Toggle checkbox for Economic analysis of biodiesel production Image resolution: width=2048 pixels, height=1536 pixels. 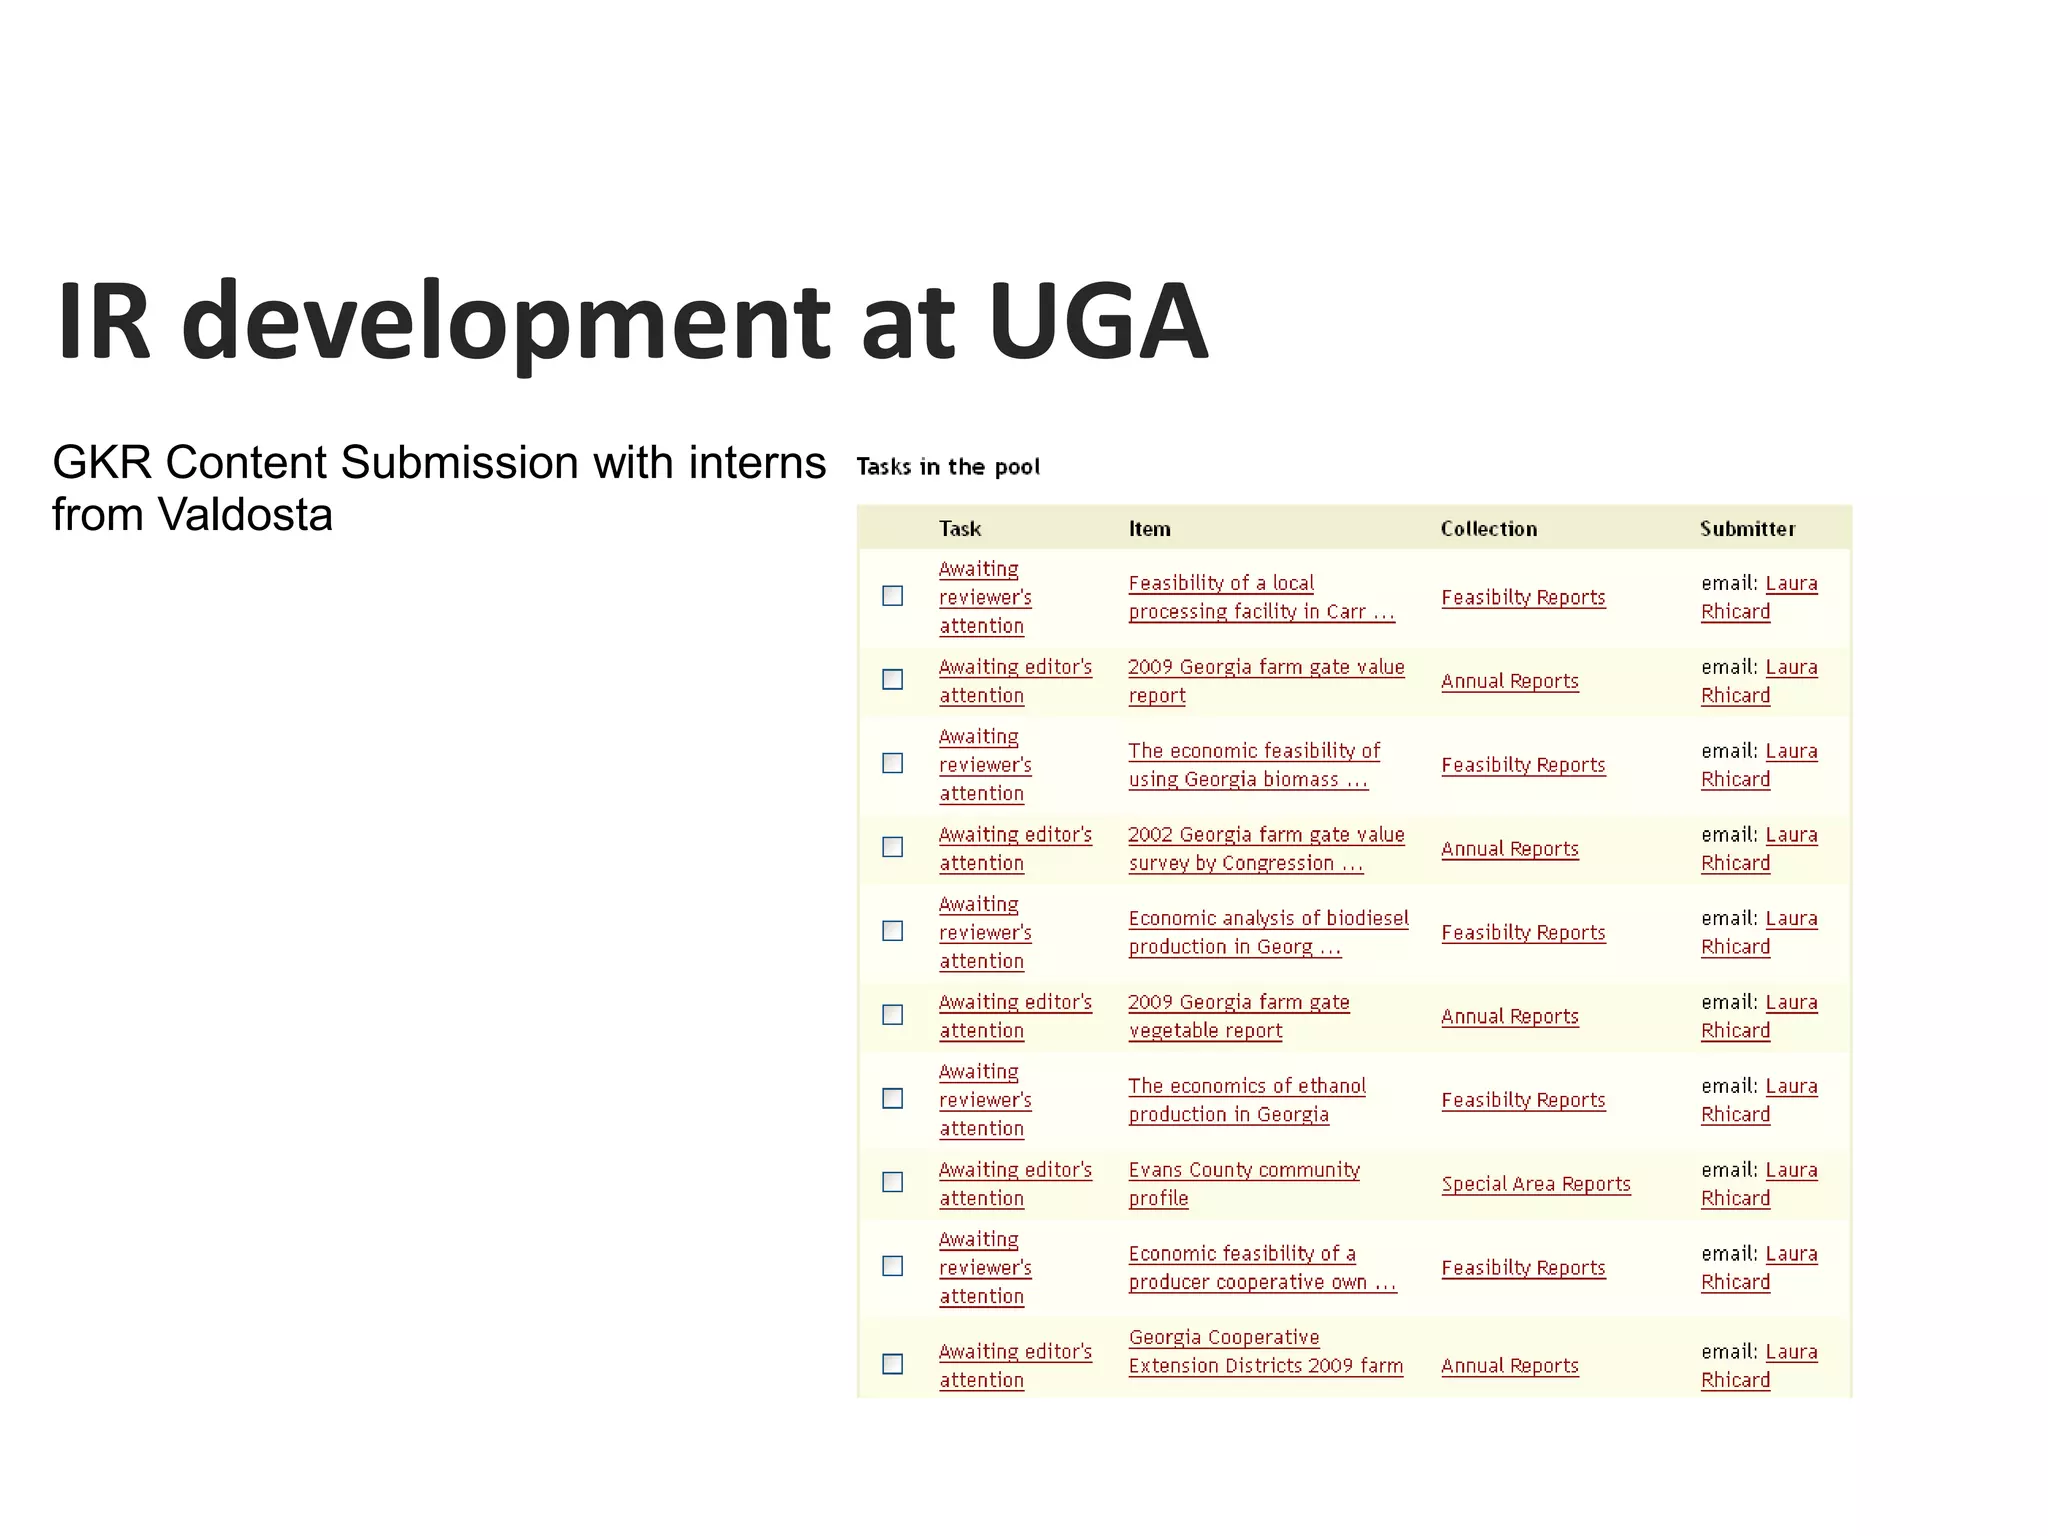893,931
